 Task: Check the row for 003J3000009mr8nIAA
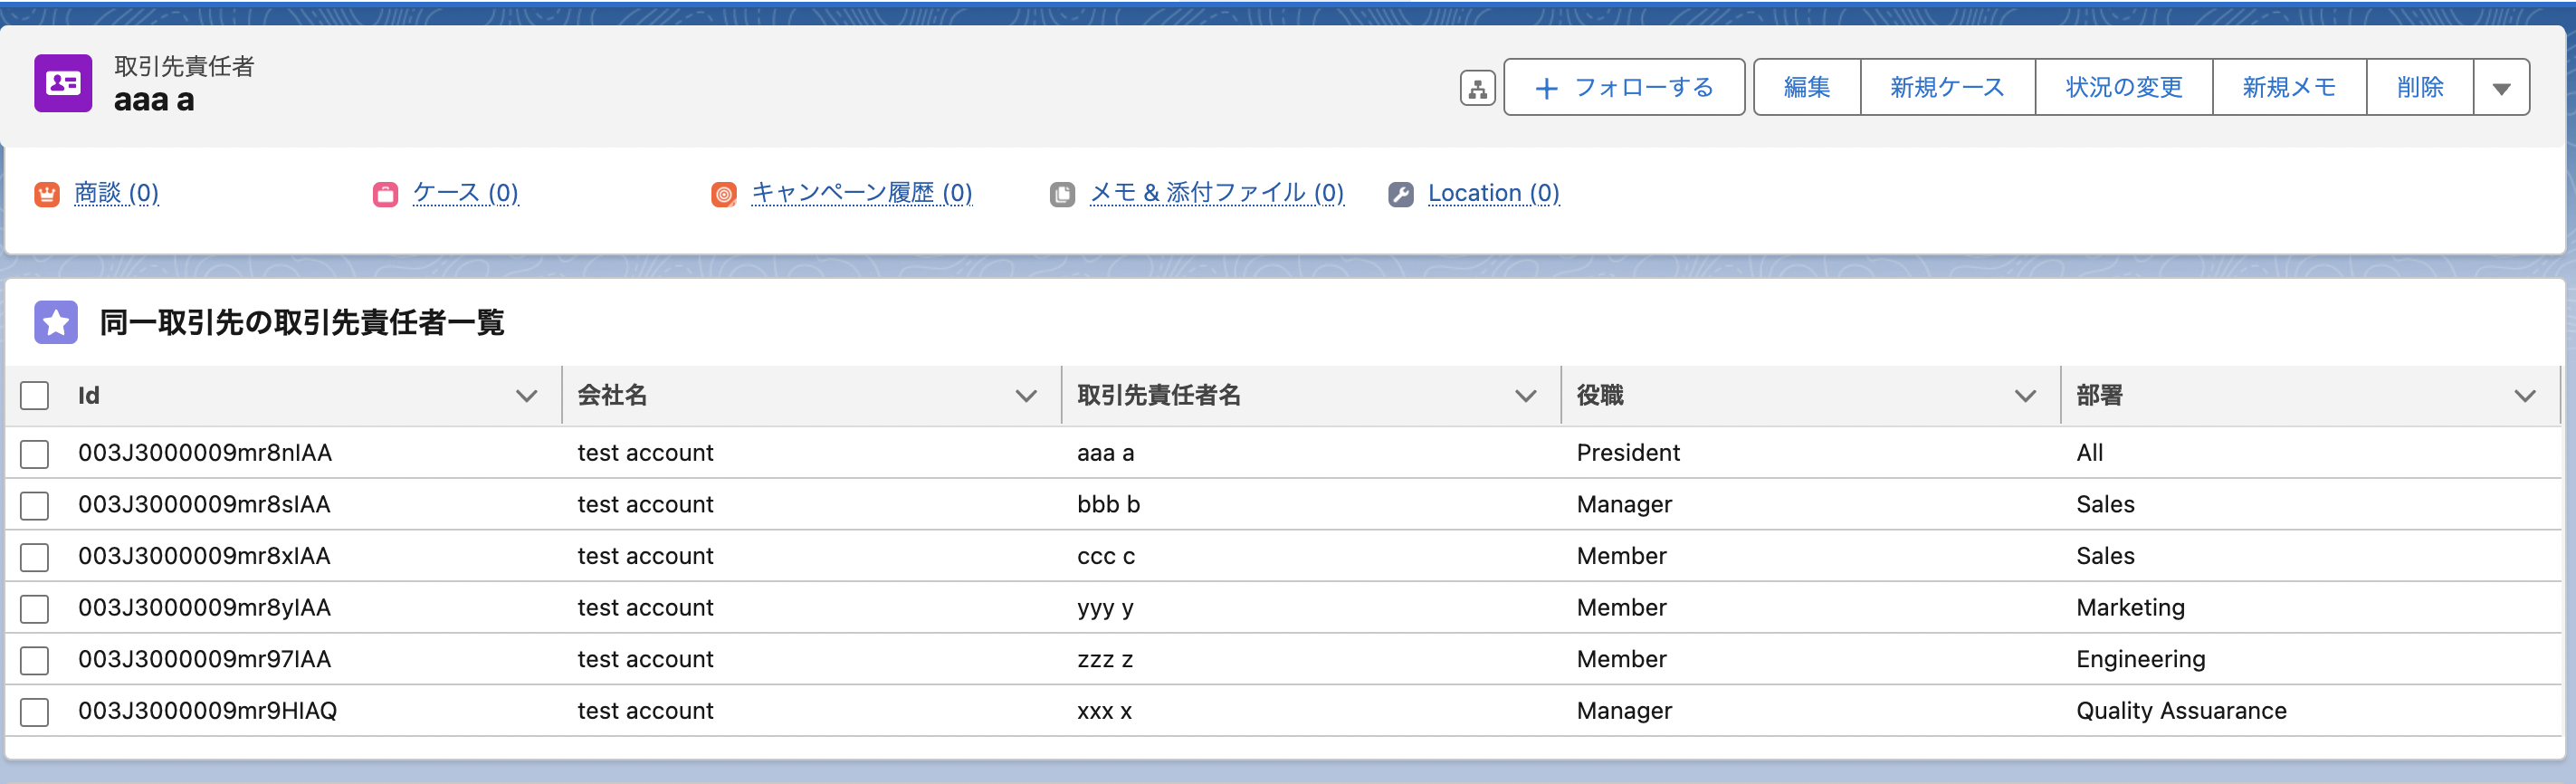pyautogui.click(x=35, y=454)
